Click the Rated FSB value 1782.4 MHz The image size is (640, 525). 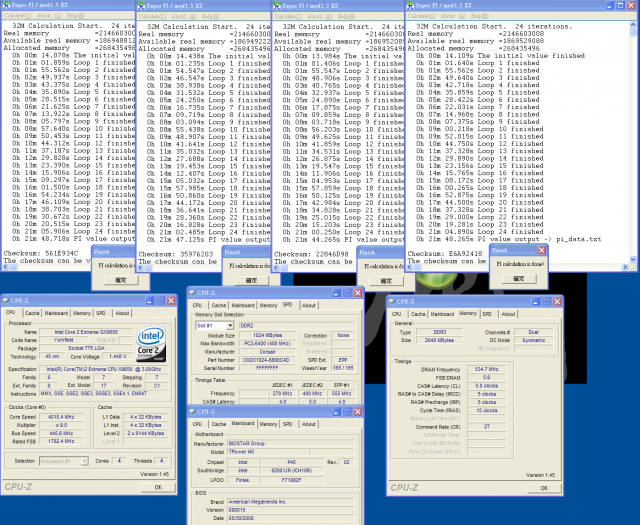tap(61, 441)
